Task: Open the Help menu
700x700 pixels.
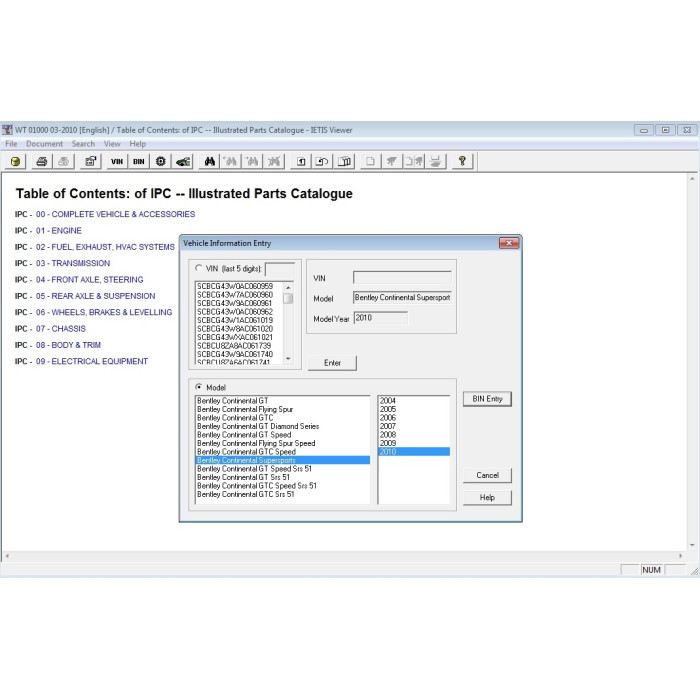Action: tap(138, 144)
